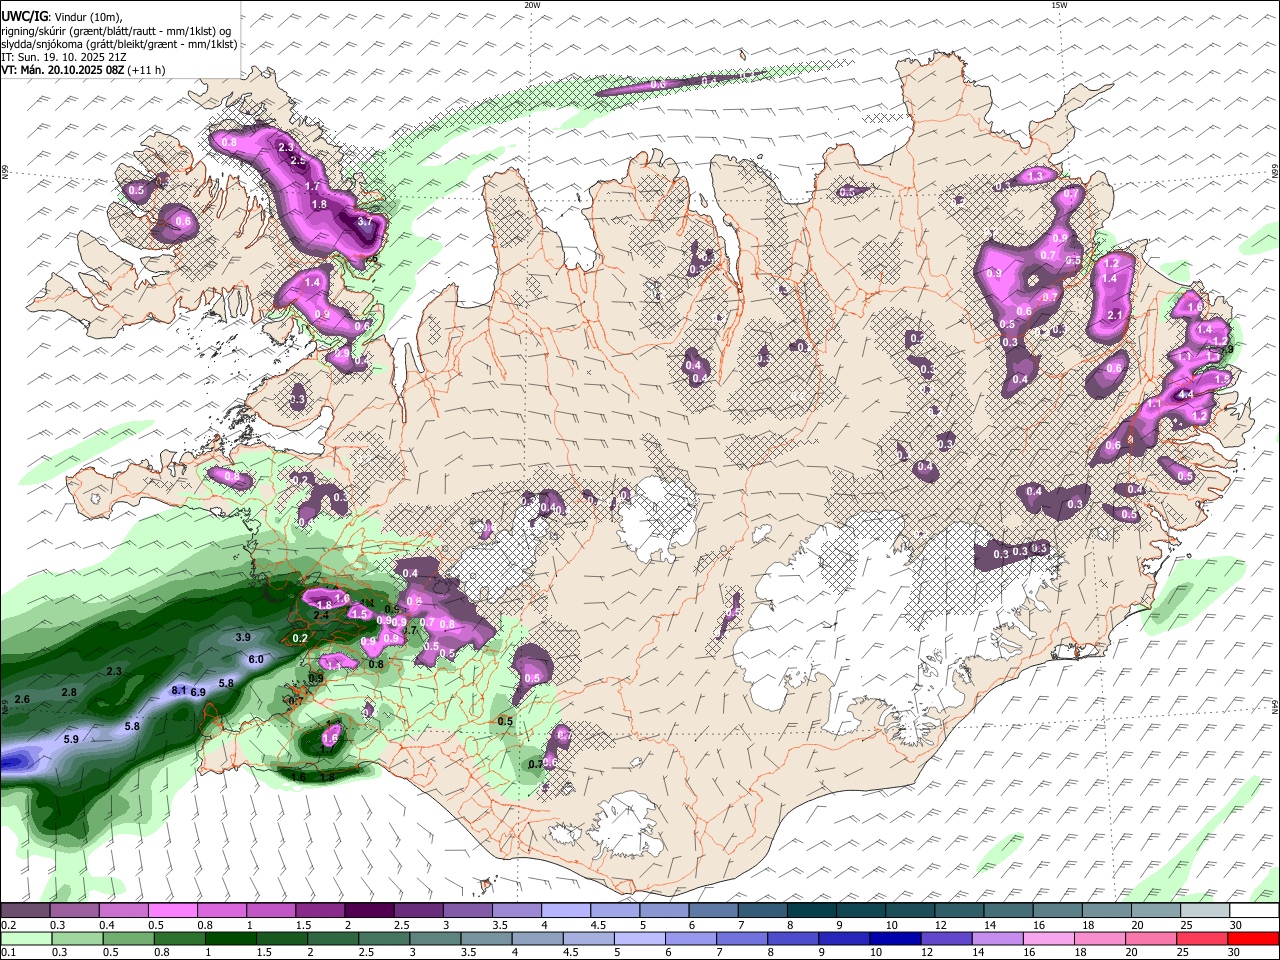
Task: Pick lower legend deep blue 10–12 swatch
Action: 896,939
